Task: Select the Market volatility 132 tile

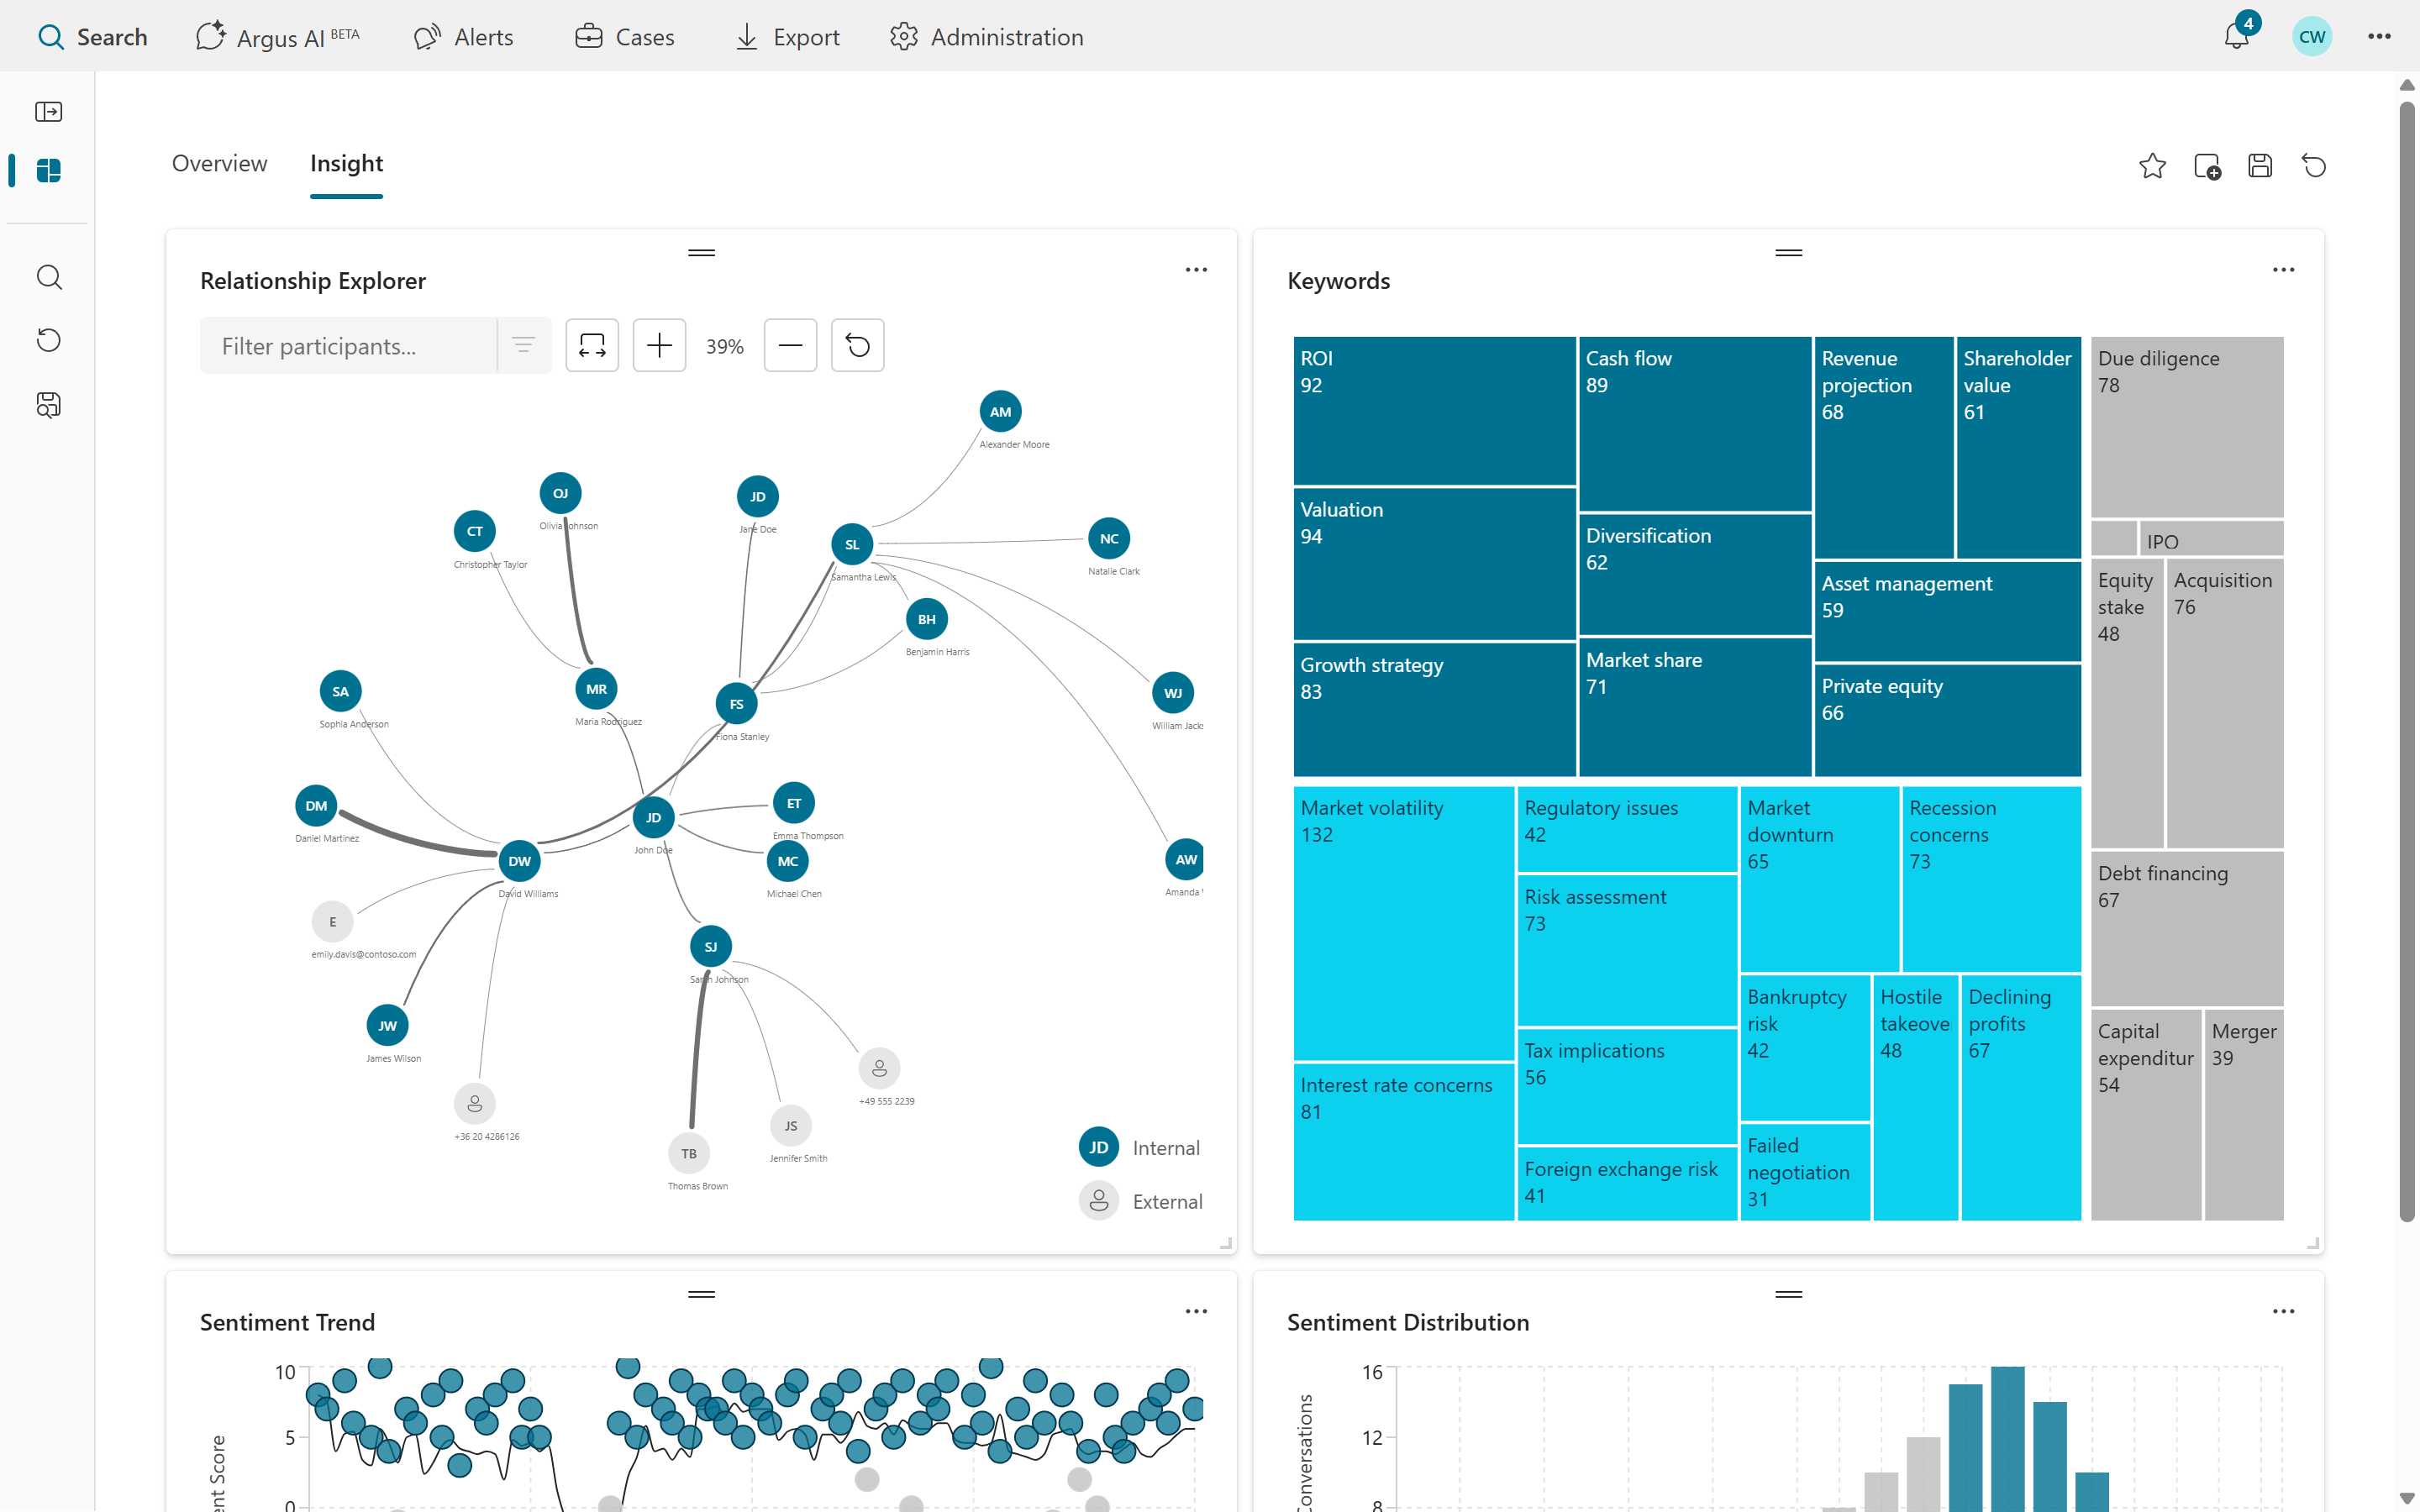Action: click(x=1403, y=923)
